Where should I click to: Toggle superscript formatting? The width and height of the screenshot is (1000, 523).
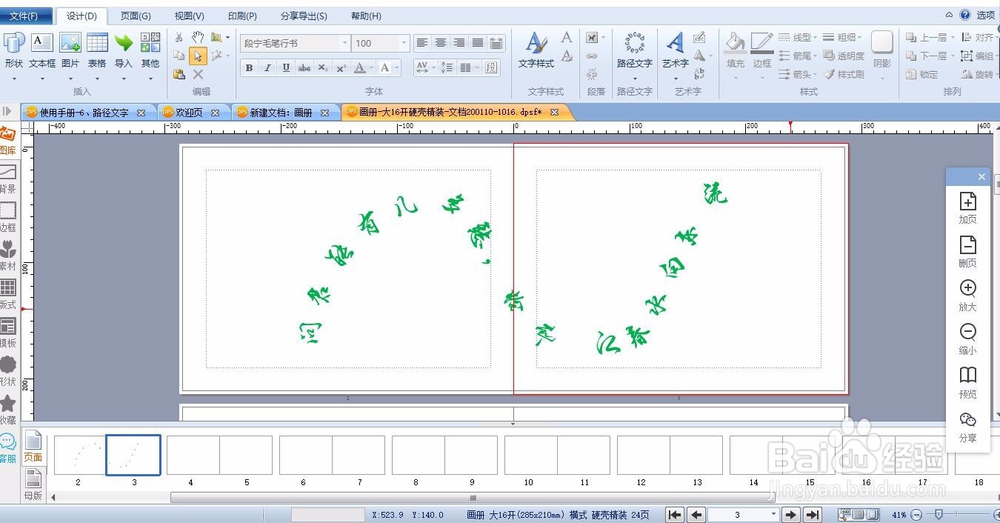pyautogui.click(x=341, y=68)
